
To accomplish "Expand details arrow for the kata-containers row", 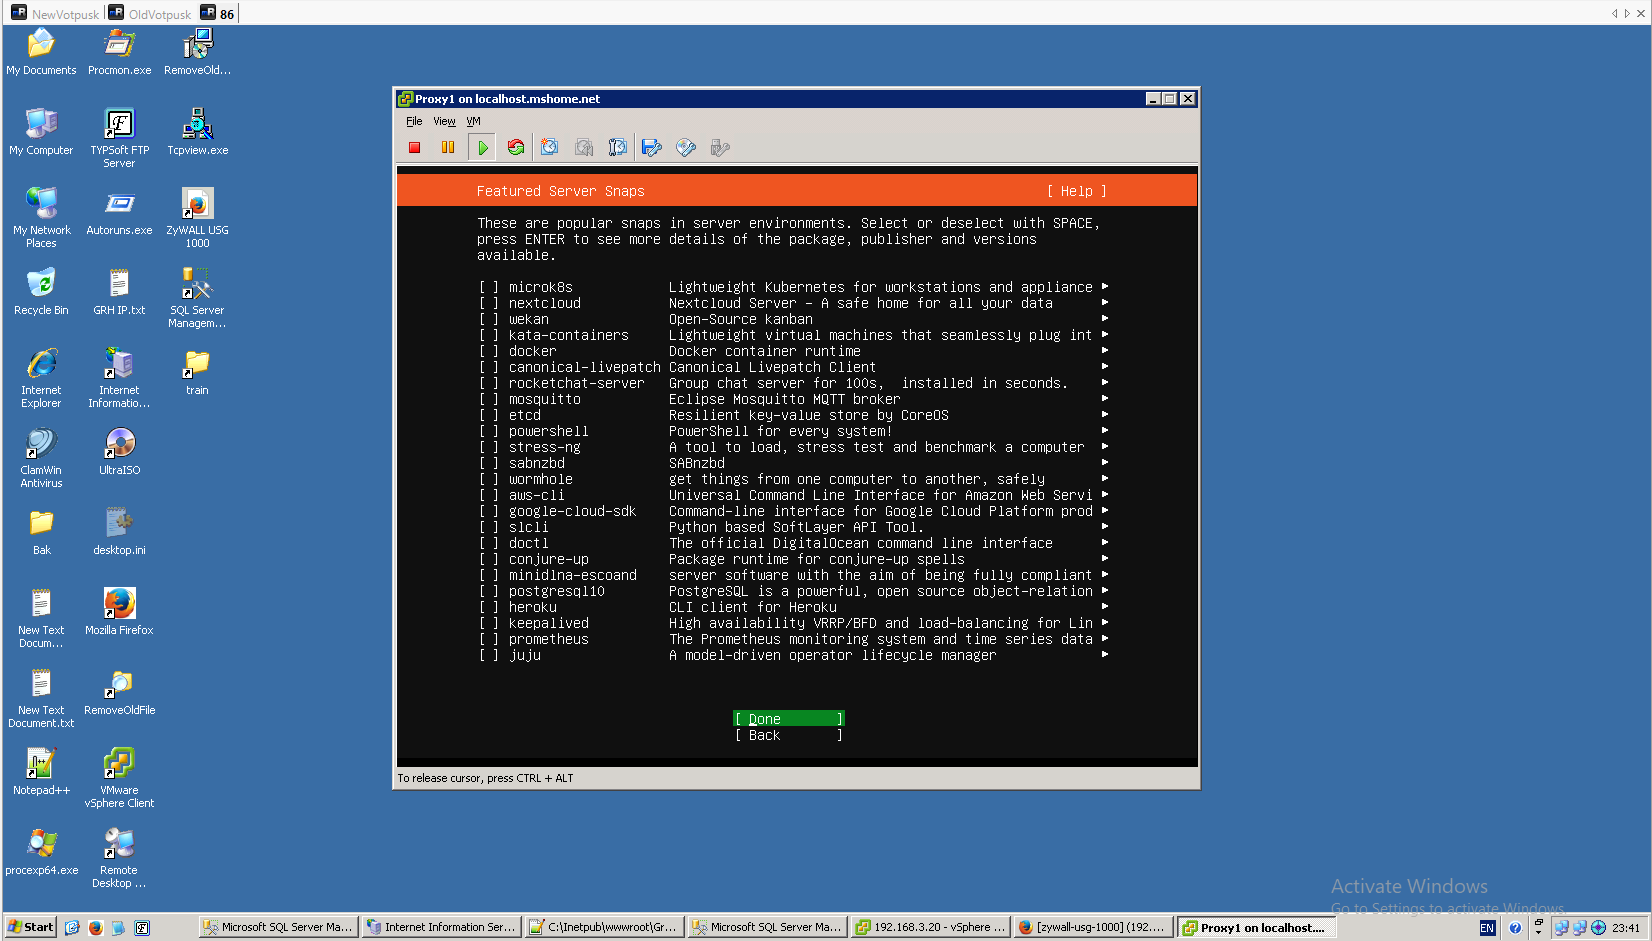I will click(x=1105, y=335).
